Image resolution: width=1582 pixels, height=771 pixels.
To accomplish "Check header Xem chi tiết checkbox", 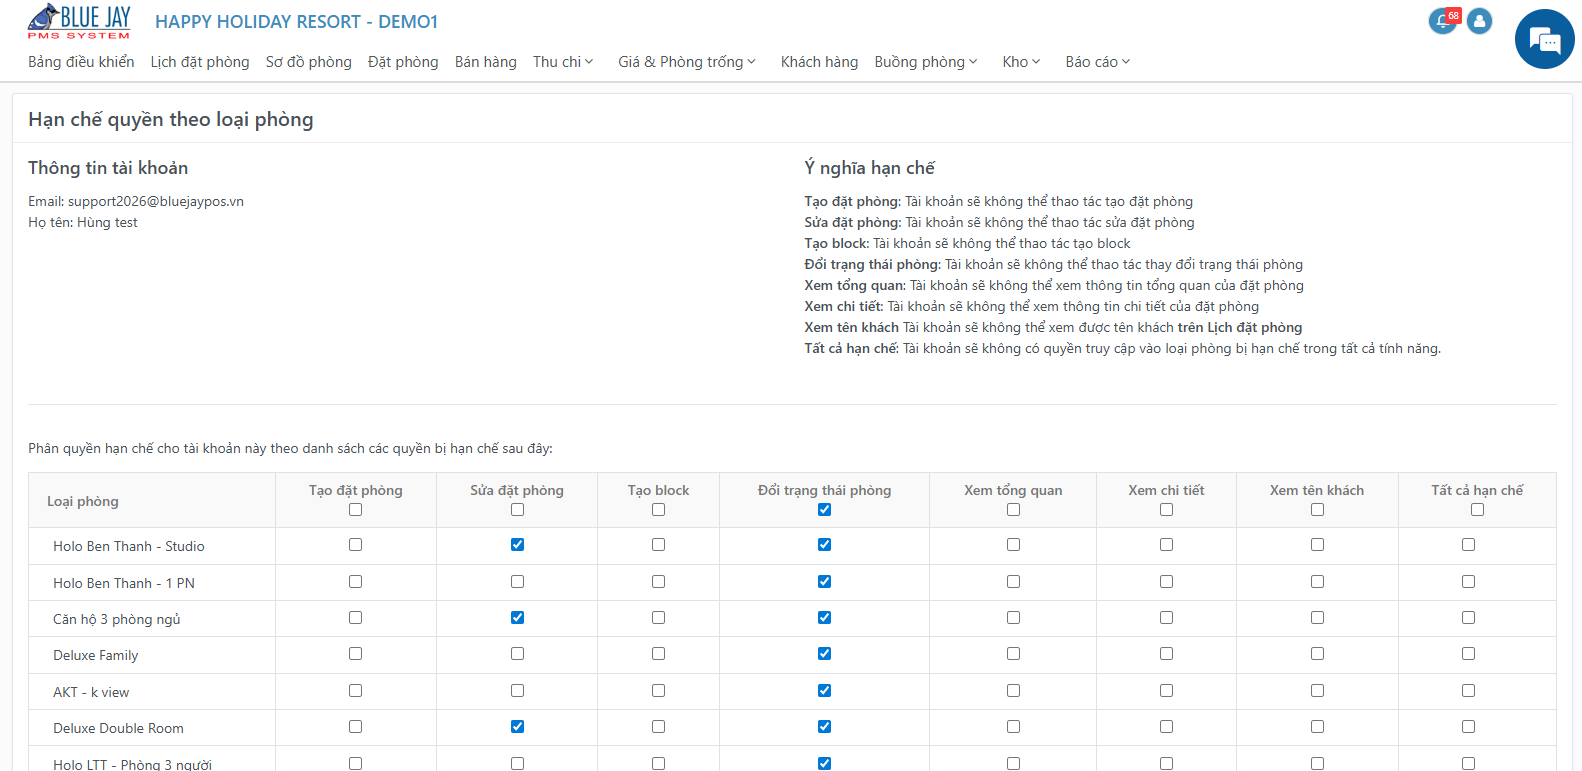I will [x=1166, y=510].
